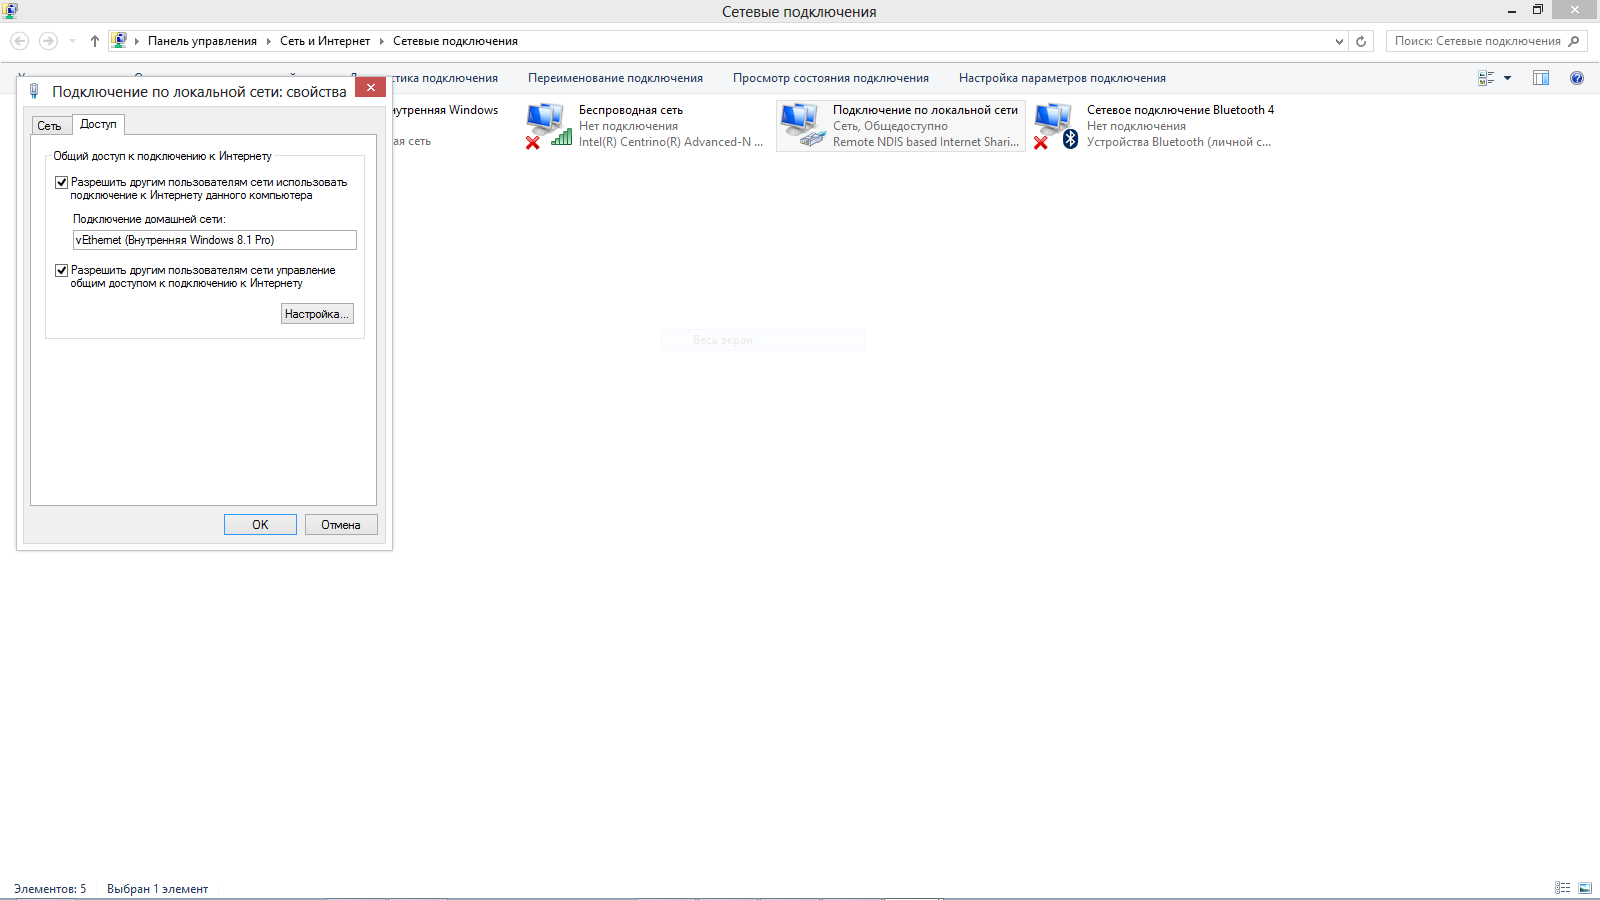1600x900 pixels.
Task: Toggle the preview pane icon
Action: pyautogui.click(x=1541, y=78)
